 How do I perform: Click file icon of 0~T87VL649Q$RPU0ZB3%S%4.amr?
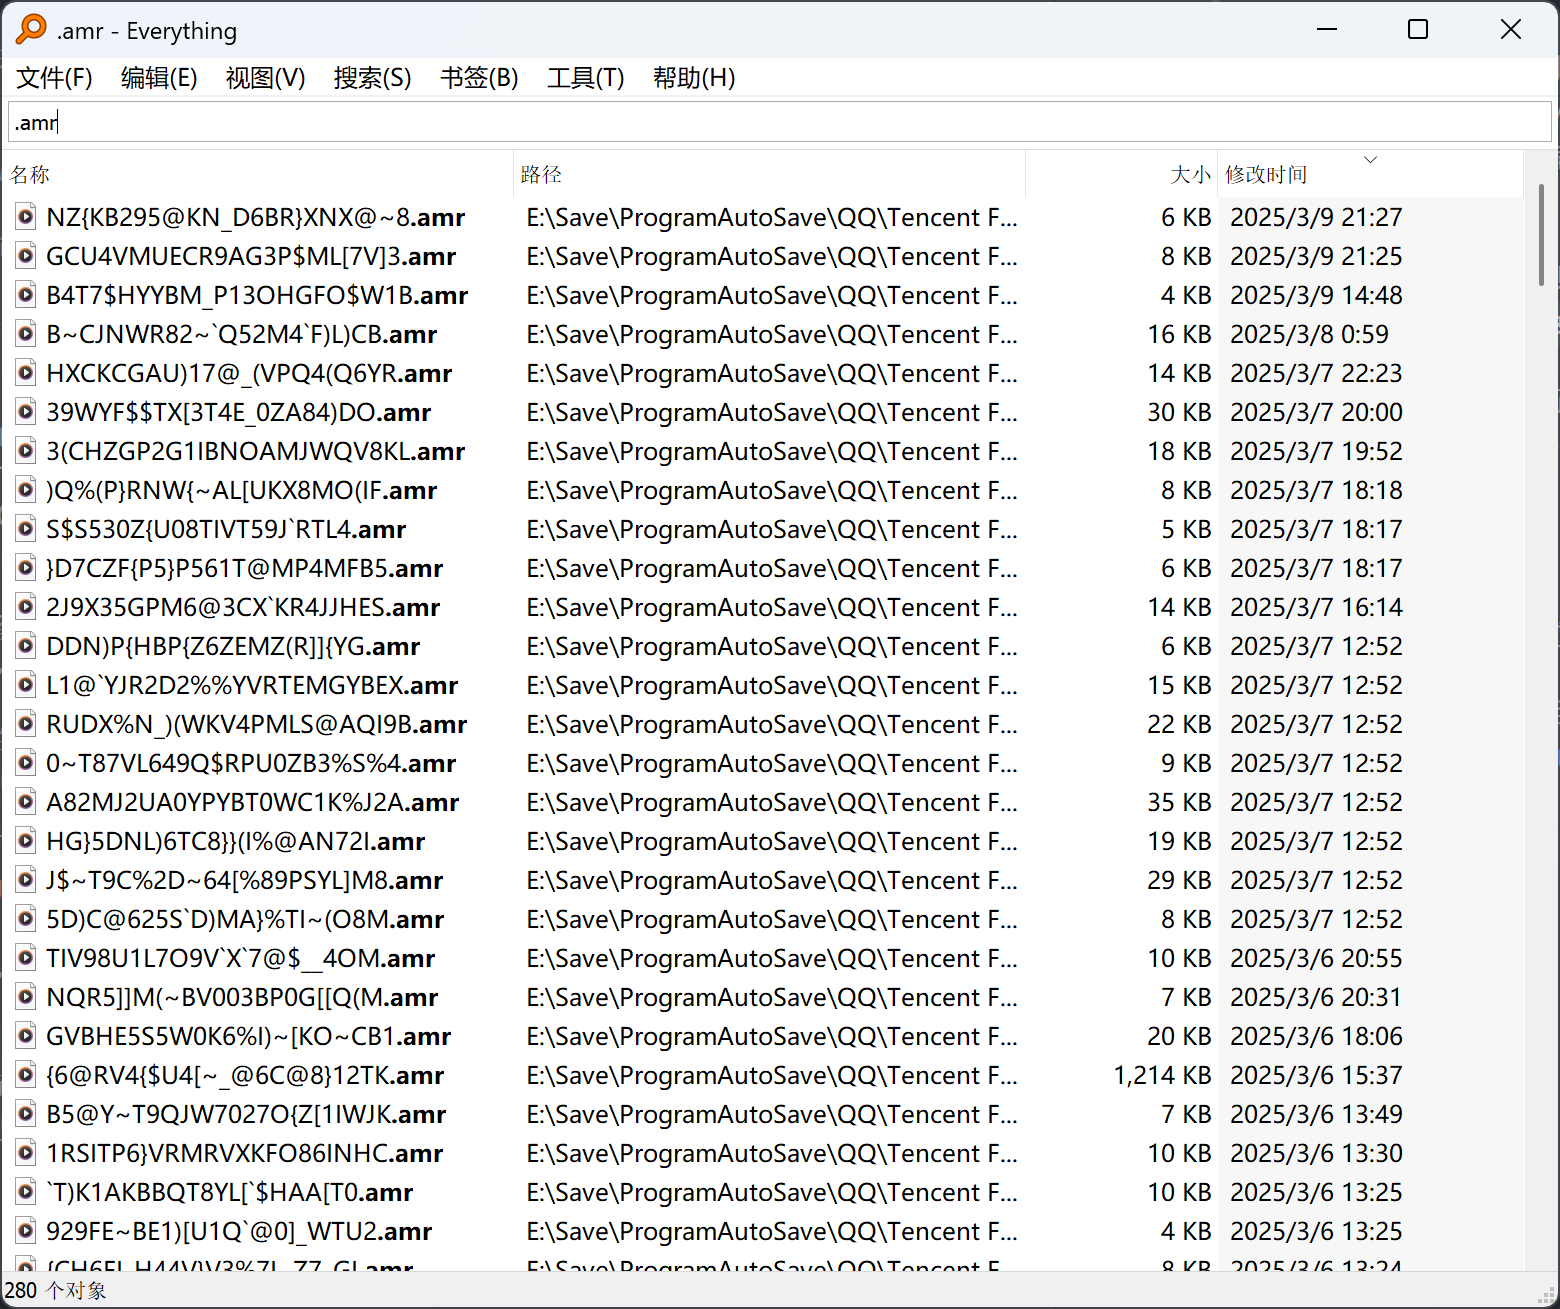click(26, 763)
